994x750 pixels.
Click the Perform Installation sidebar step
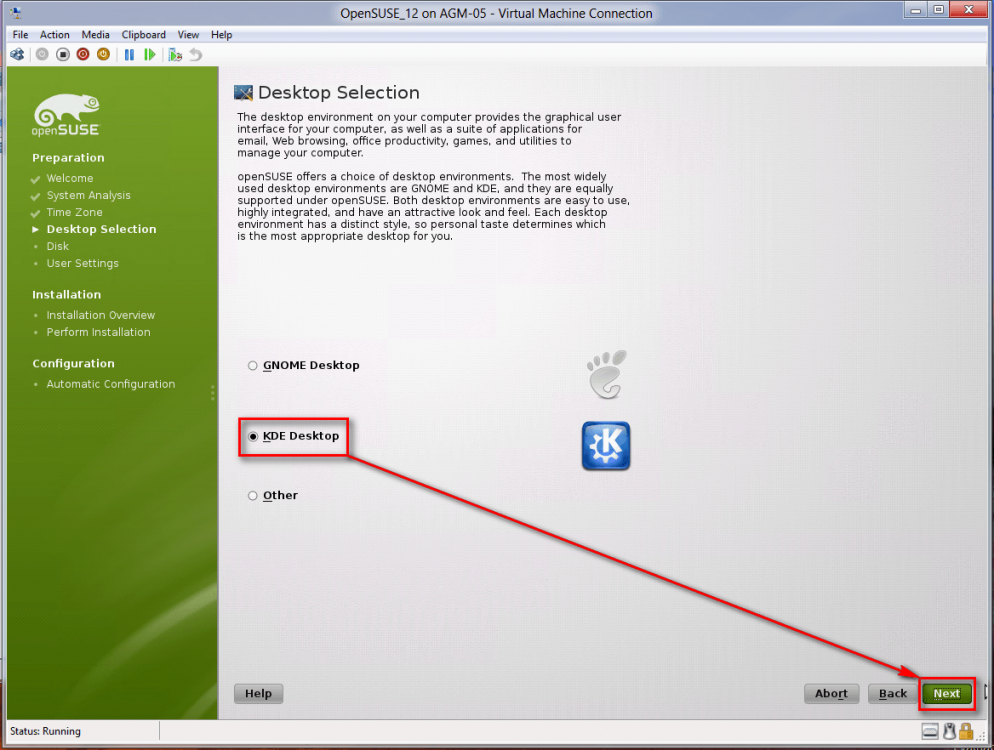(x=98, y=332)
